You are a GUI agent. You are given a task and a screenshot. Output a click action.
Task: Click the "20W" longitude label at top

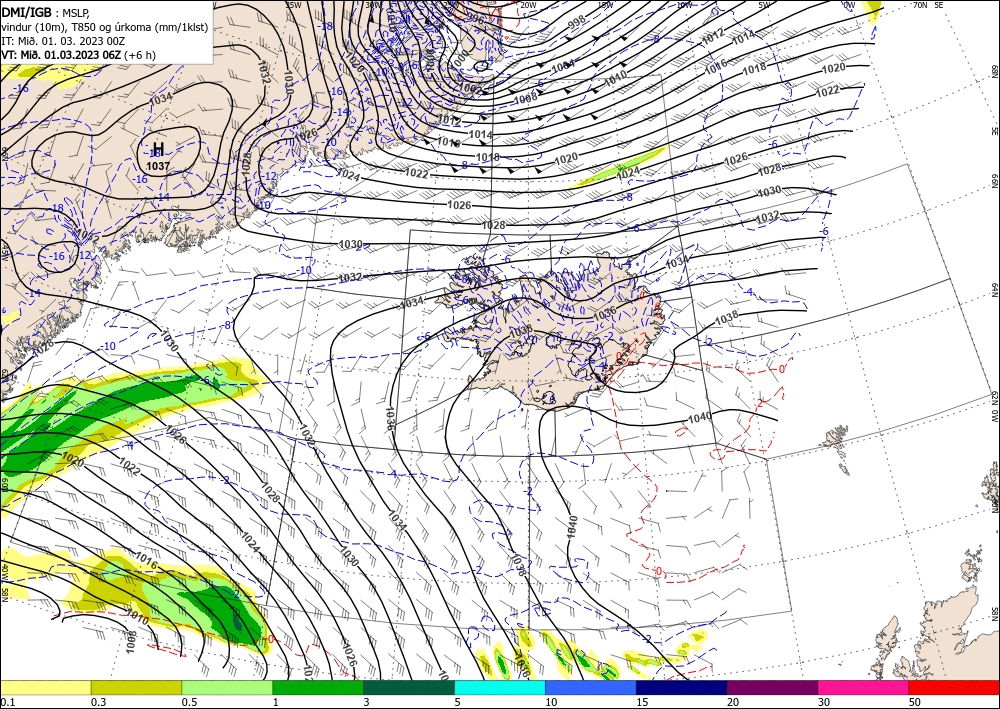pos(528,5)
